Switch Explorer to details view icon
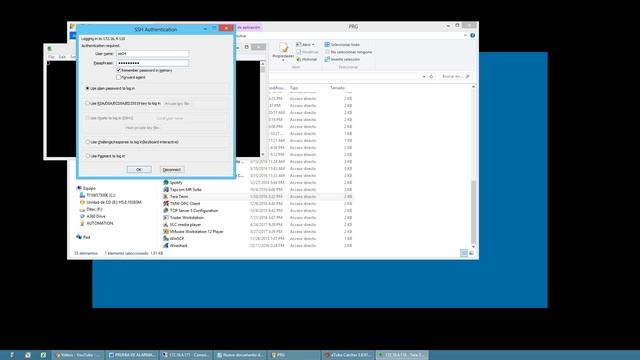 coord(464,253)
